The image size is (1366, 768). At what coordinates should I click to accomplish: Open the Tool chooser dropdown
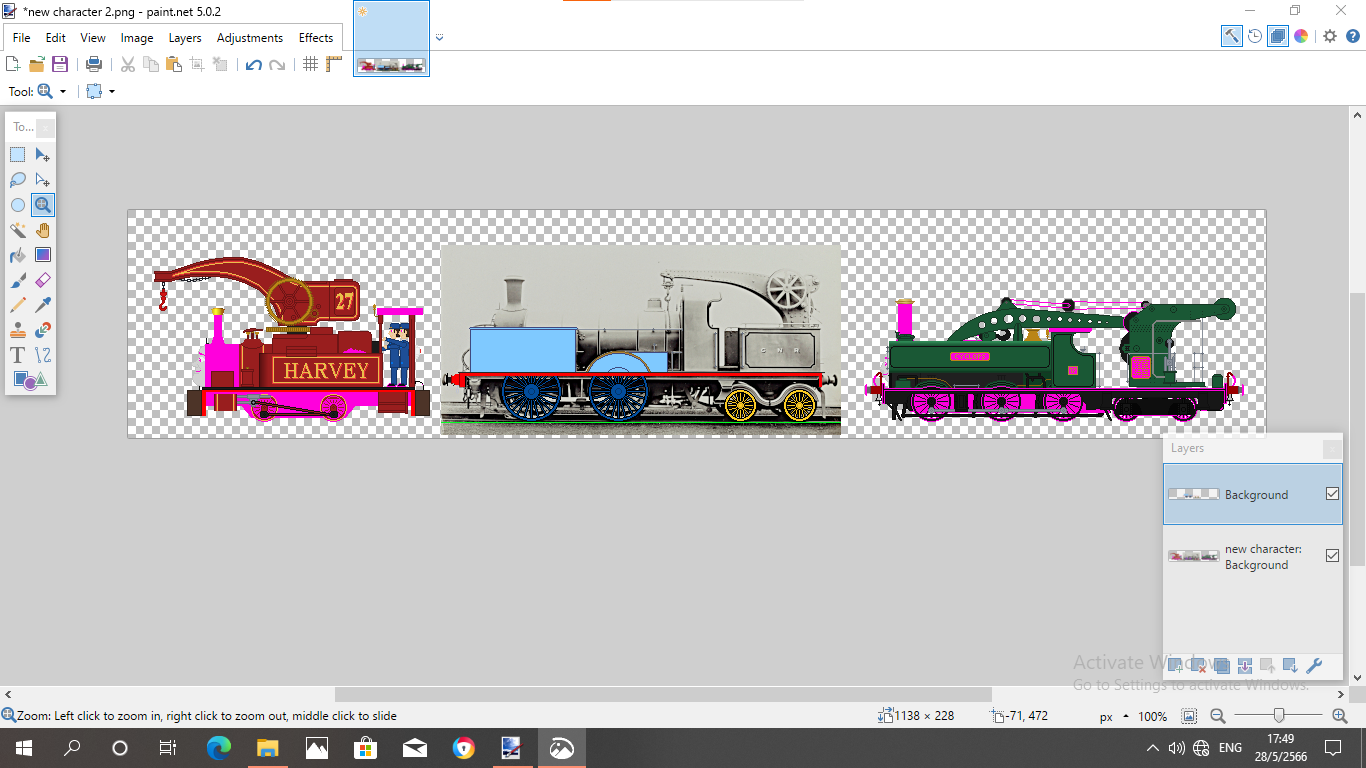pos(51,91)
